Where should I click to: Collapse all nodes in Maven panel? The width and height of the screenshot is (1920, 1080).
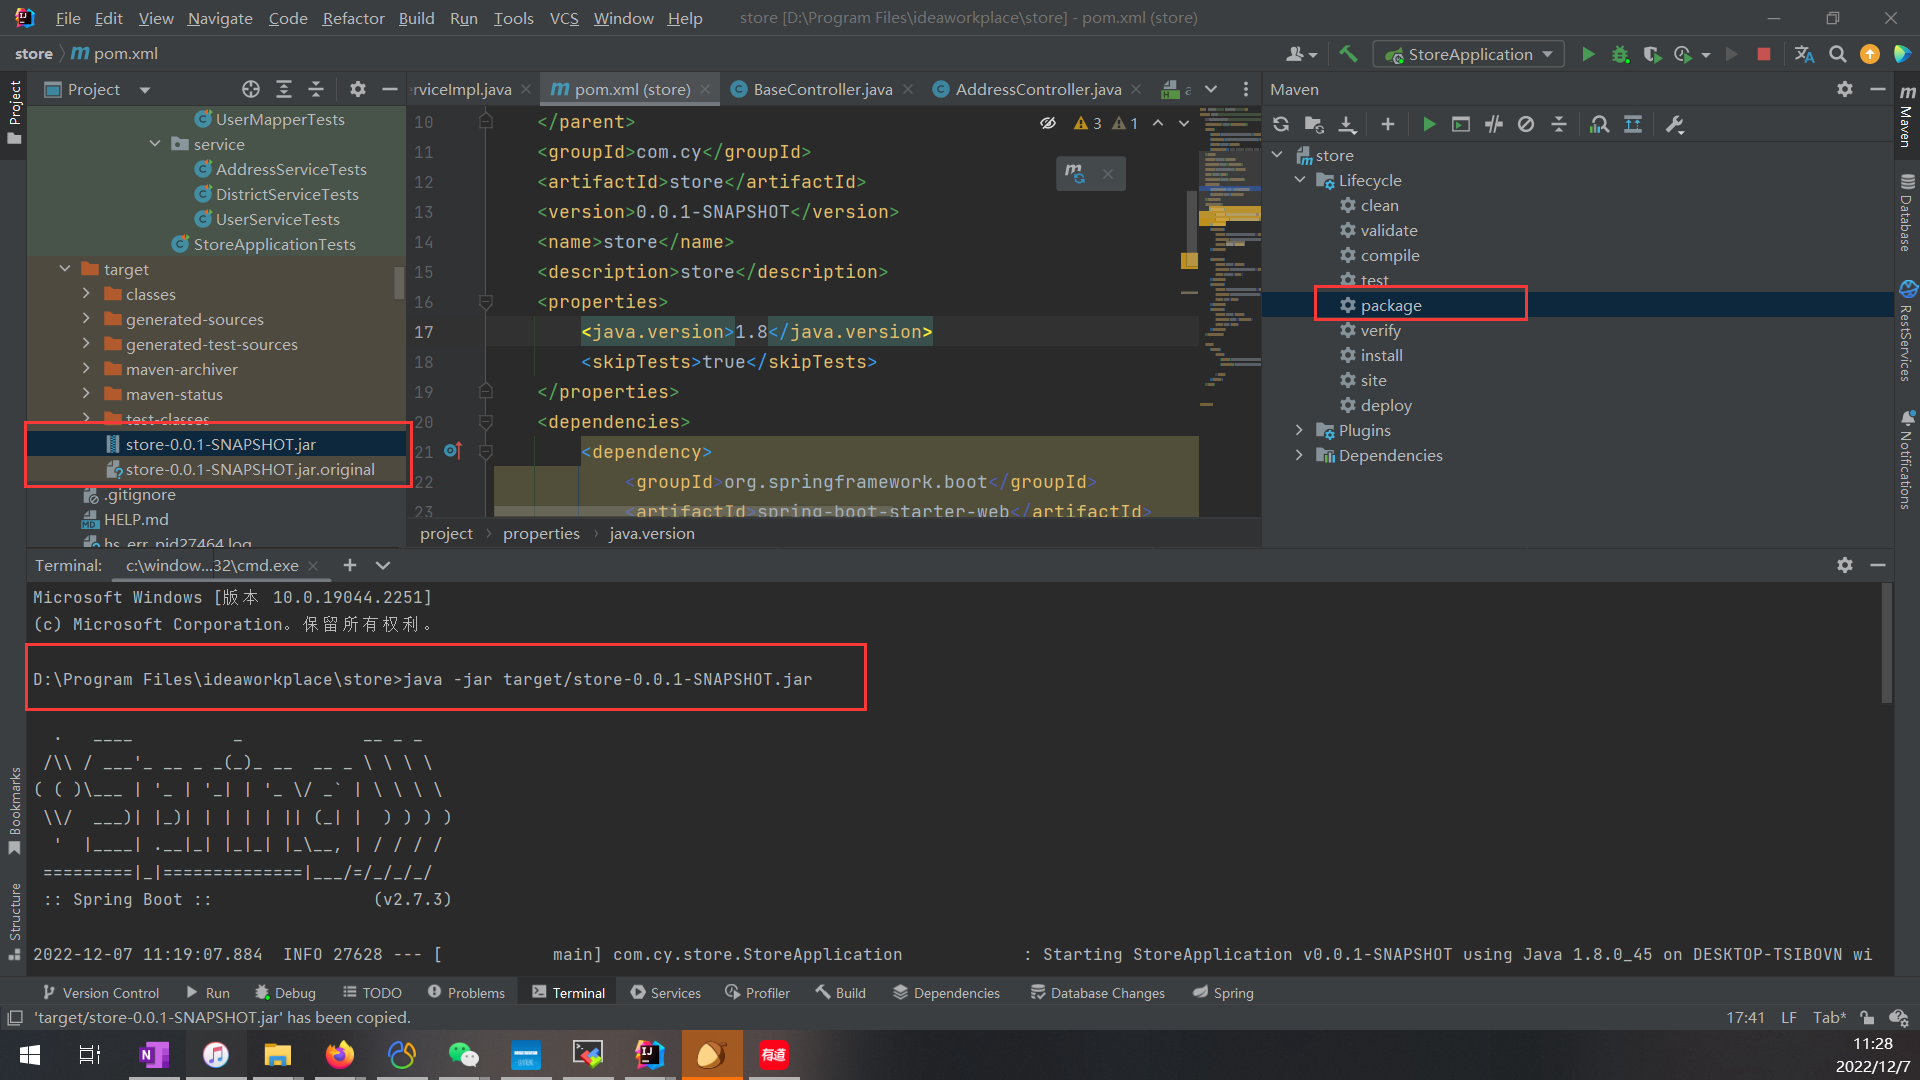point(1559,124)
